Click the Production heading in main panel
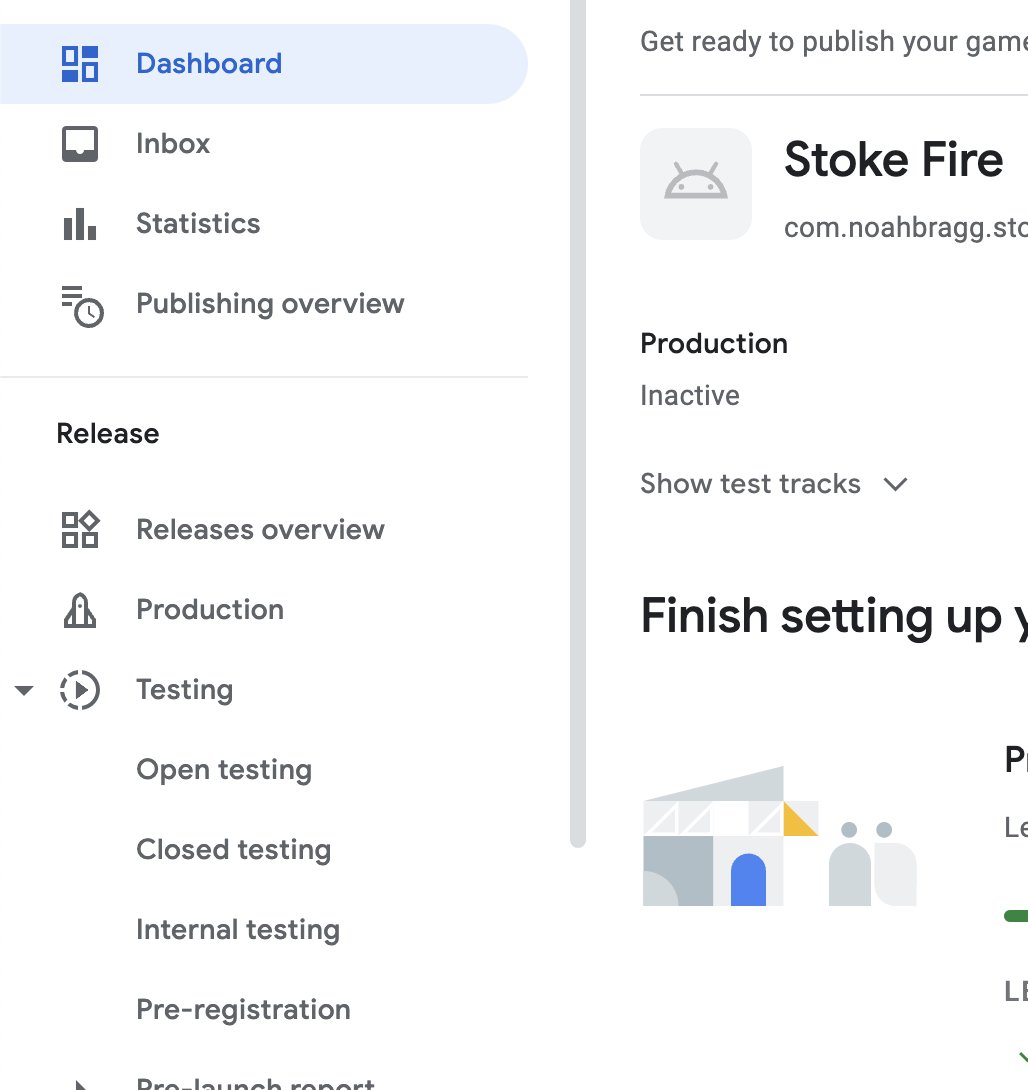This screenshot has width=1028, height=1090. [714, 343]
